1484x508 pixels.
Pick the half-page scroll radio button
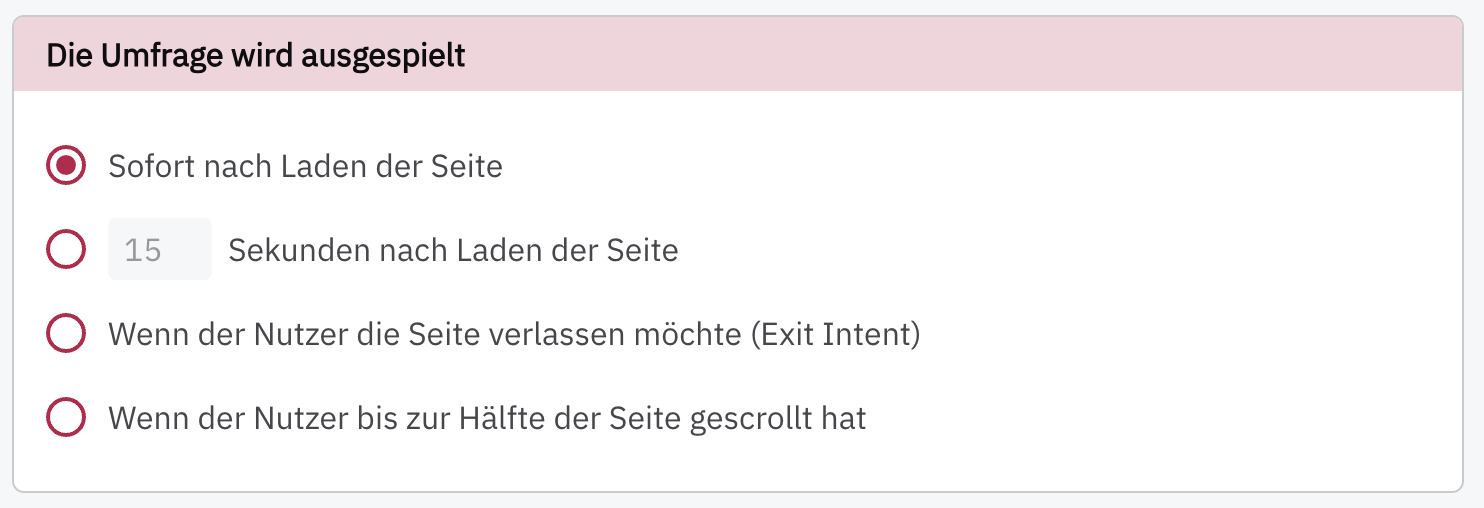click(x=66, y=418)
